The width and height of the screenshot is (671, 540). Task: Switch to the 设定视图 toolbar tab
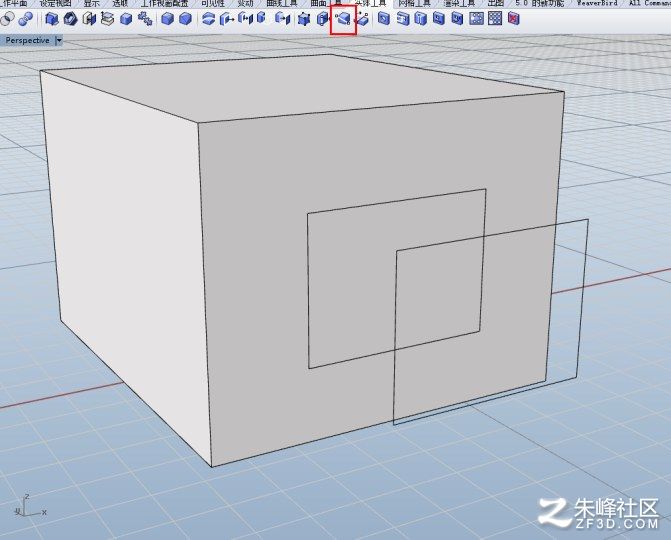pyautogui.click(x=55, y=3)
